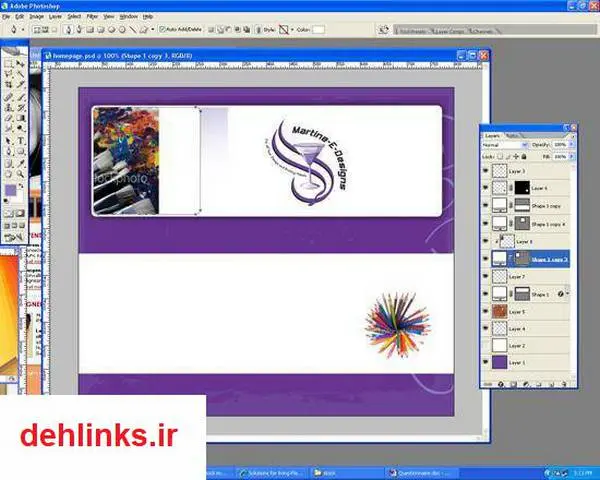600x480 pixels.
Task: Hide Layer 1 with eye icon
Action: (x=486, y=362)
